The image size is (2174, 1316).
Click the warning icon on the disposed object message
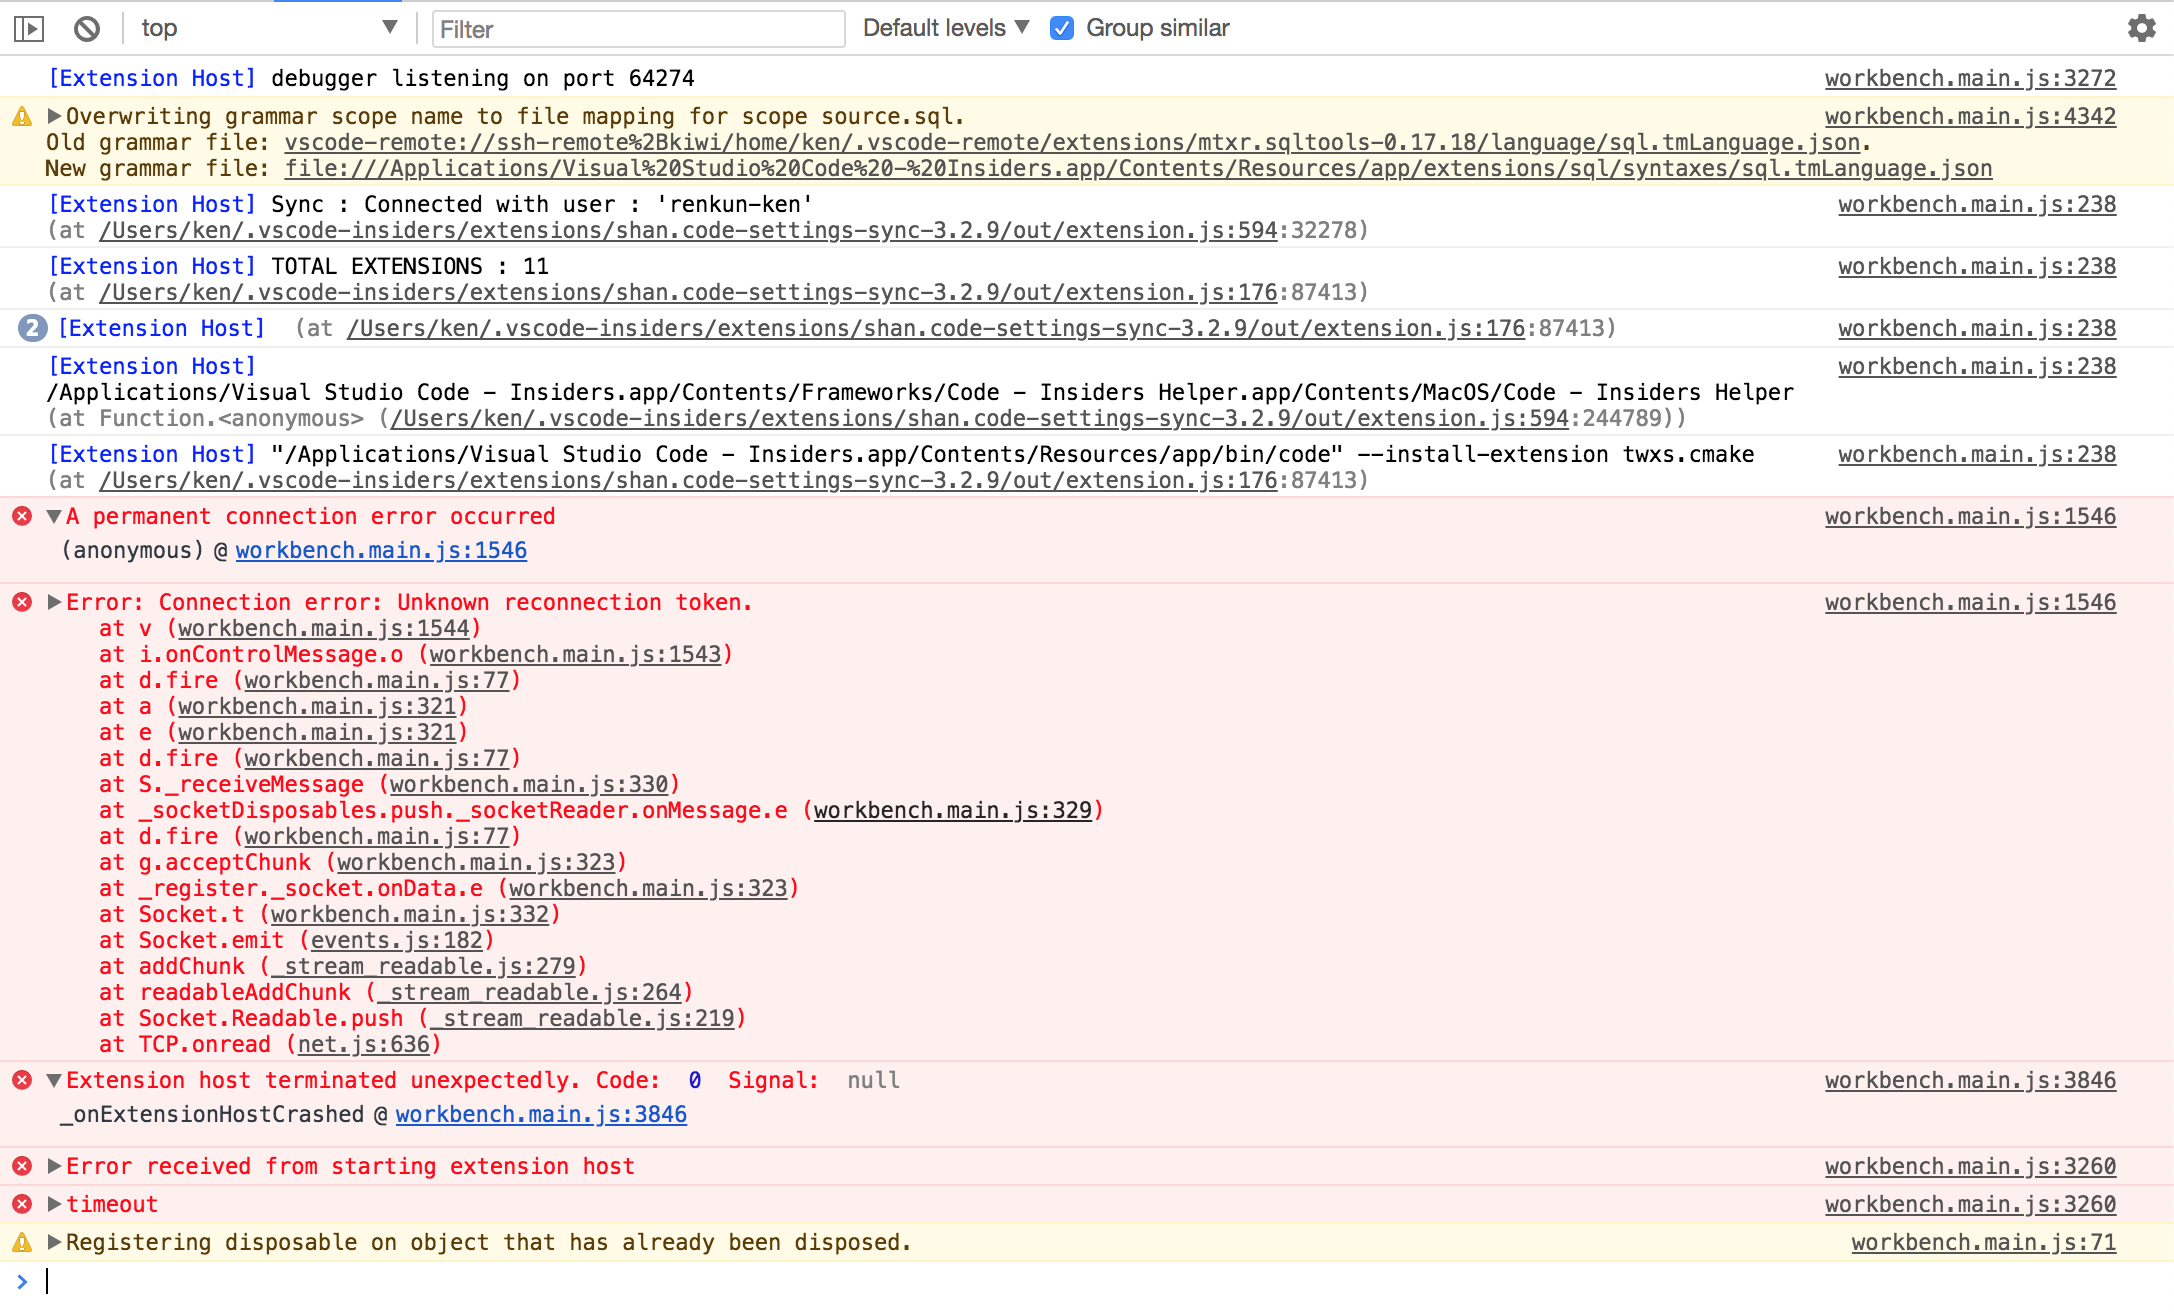click(23, 1242)
